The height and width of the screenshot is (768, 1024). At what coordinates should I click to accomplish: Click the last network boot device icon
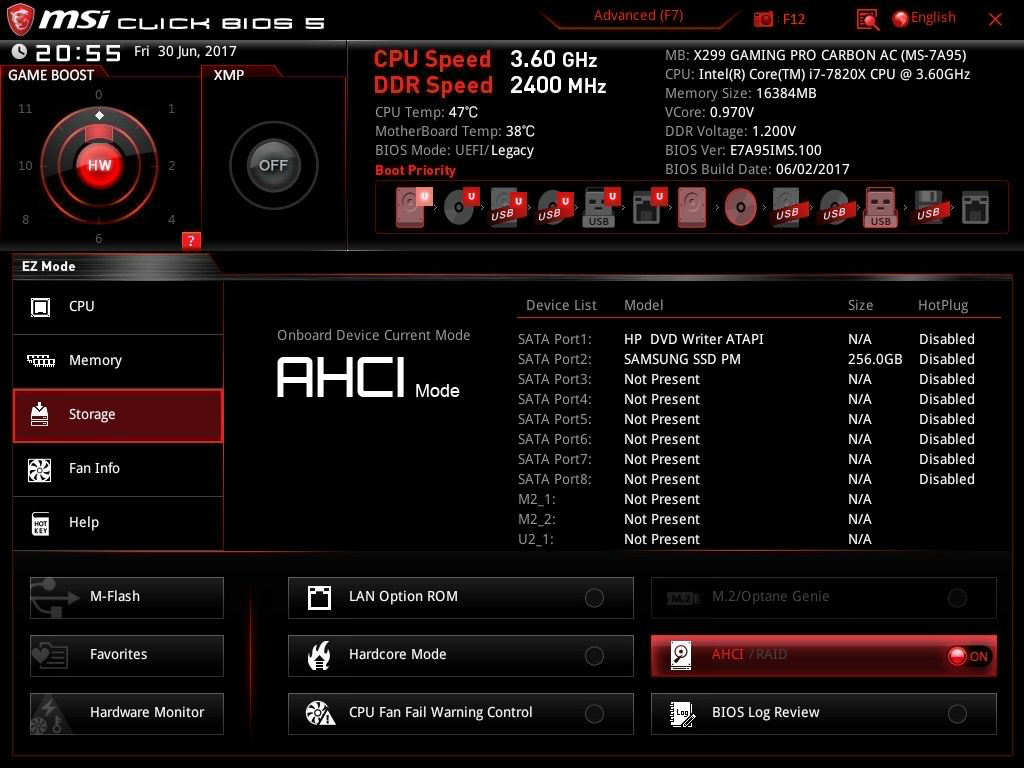[975, 208]
